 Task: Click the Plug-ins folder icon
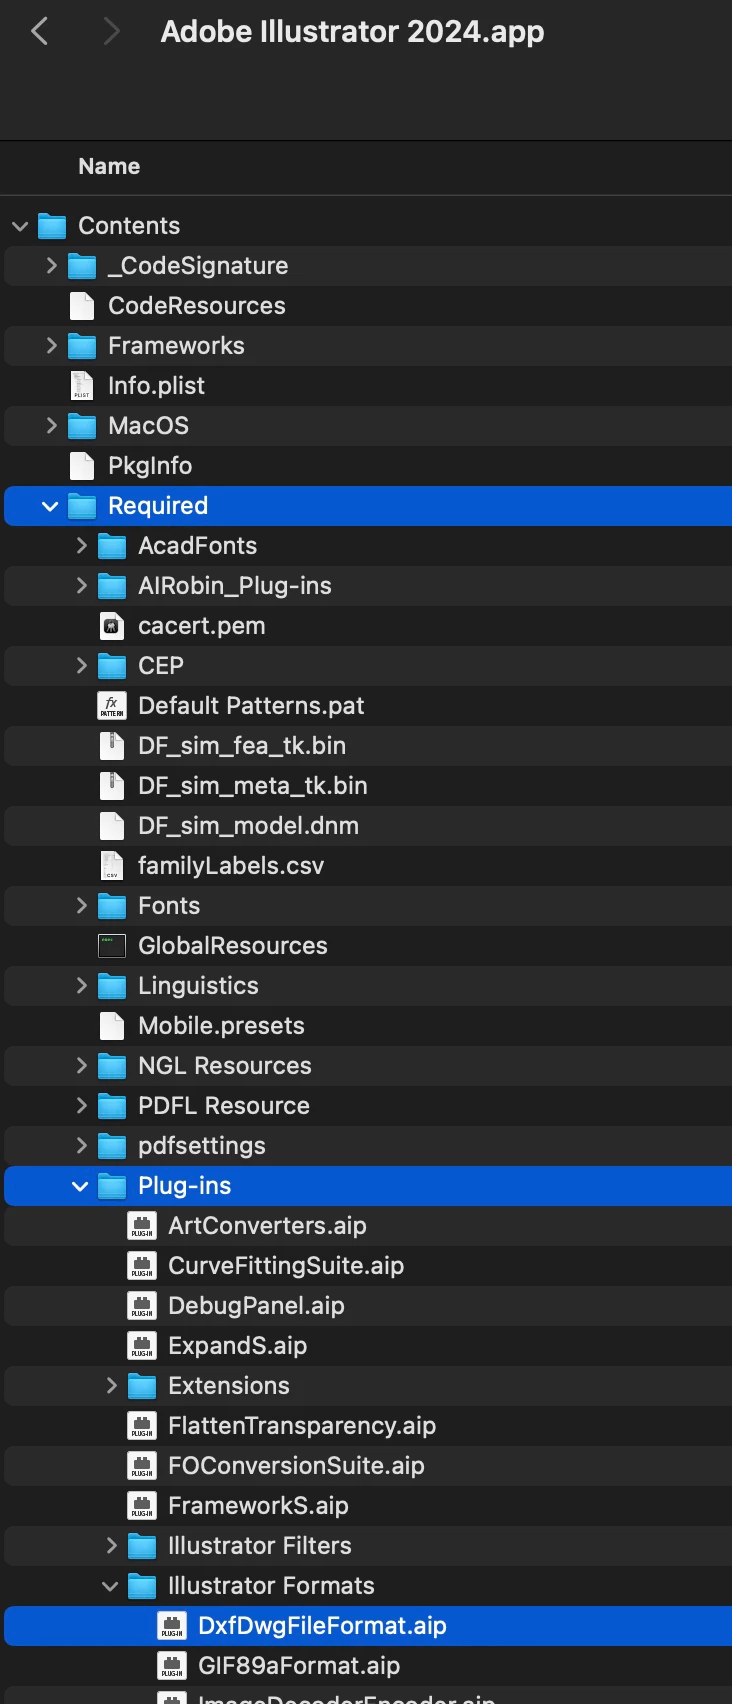112,1186
